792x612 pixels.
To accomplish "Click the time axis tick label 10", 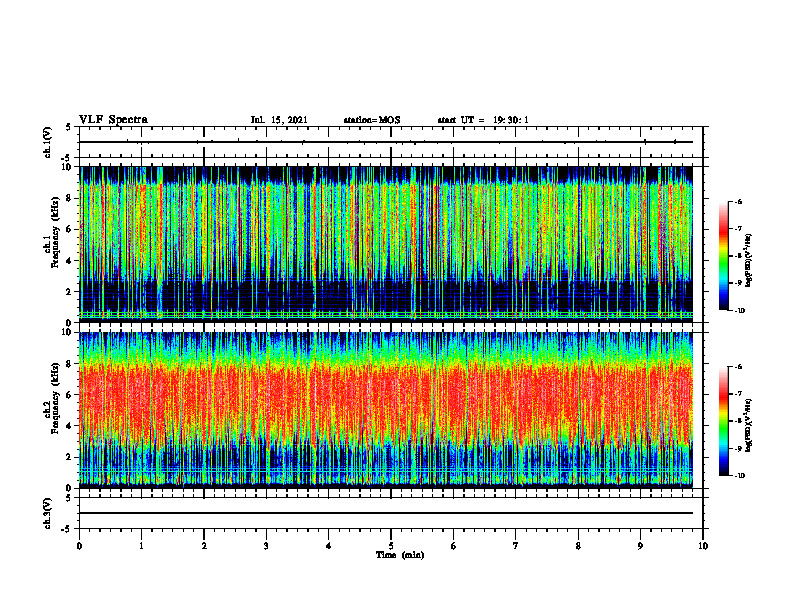I will [703, 546].
